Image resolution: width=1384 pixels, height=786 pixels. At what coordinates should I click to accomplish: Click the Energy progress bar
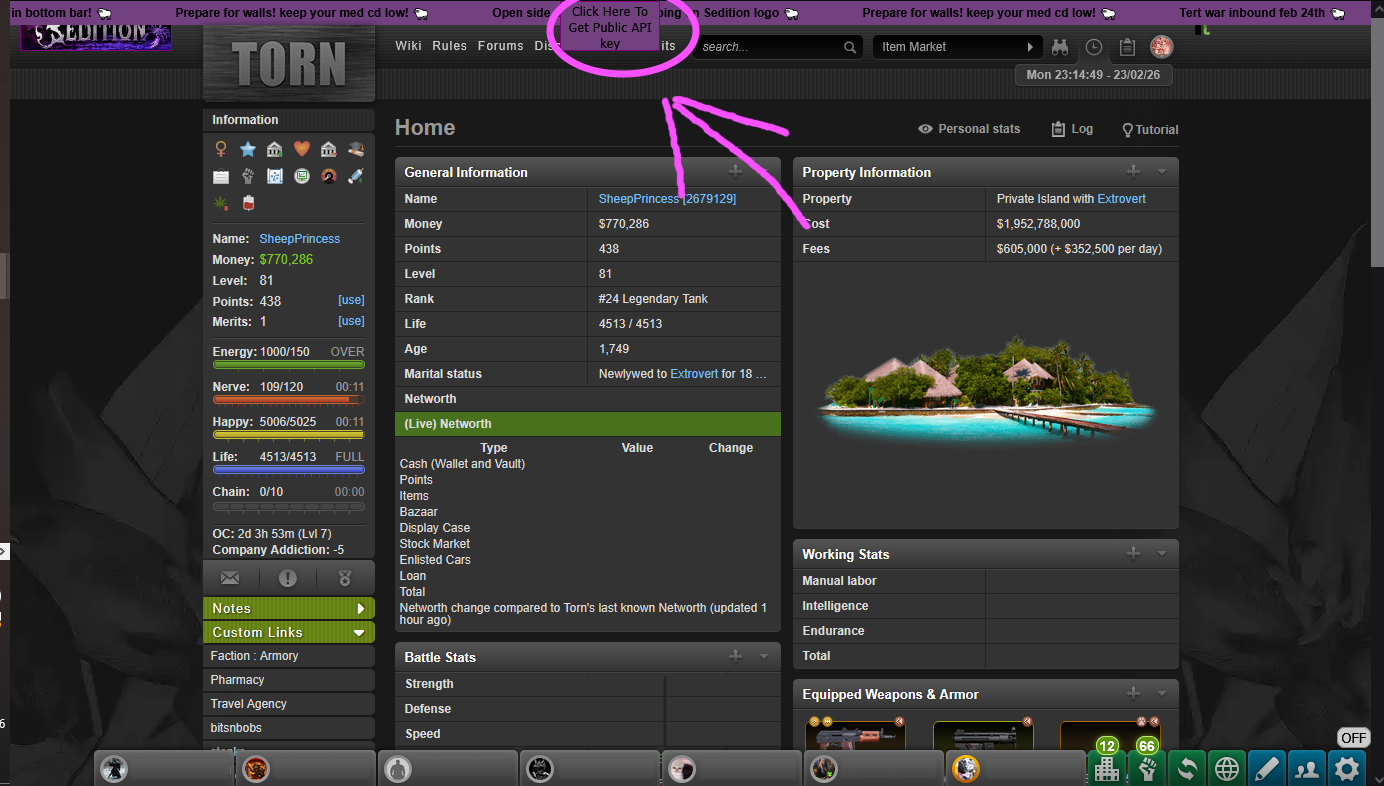pos(288,365)
